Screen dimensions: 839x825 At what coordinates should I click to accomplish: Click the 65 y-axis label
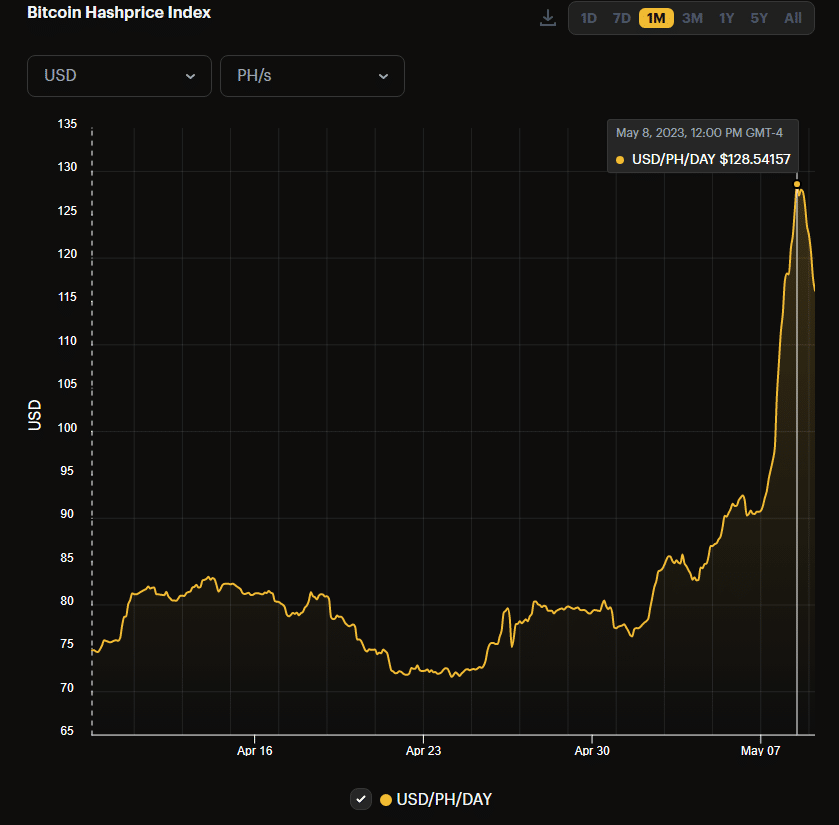tap(67, 731)
